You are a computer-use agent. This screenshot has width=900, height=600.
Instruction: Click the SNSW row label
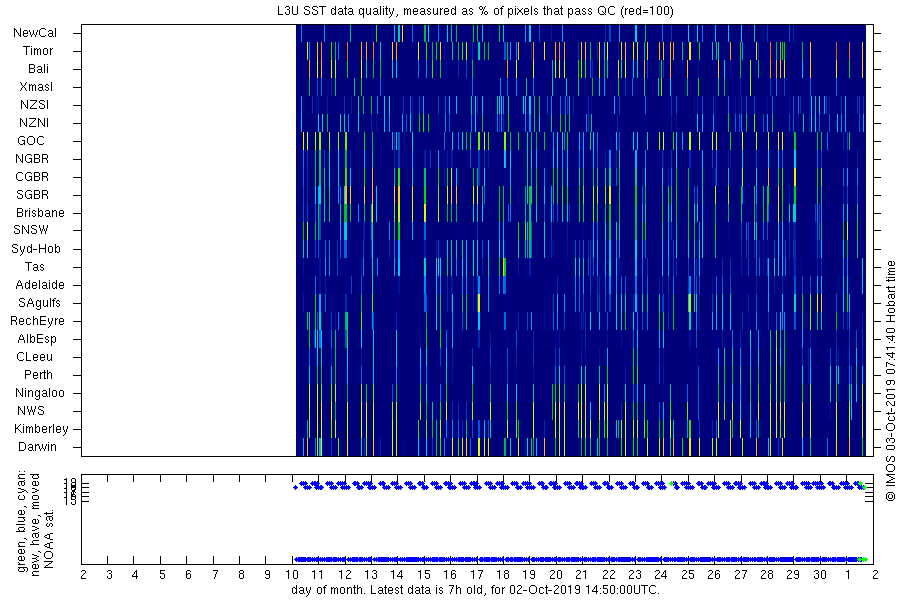point(31,230)
